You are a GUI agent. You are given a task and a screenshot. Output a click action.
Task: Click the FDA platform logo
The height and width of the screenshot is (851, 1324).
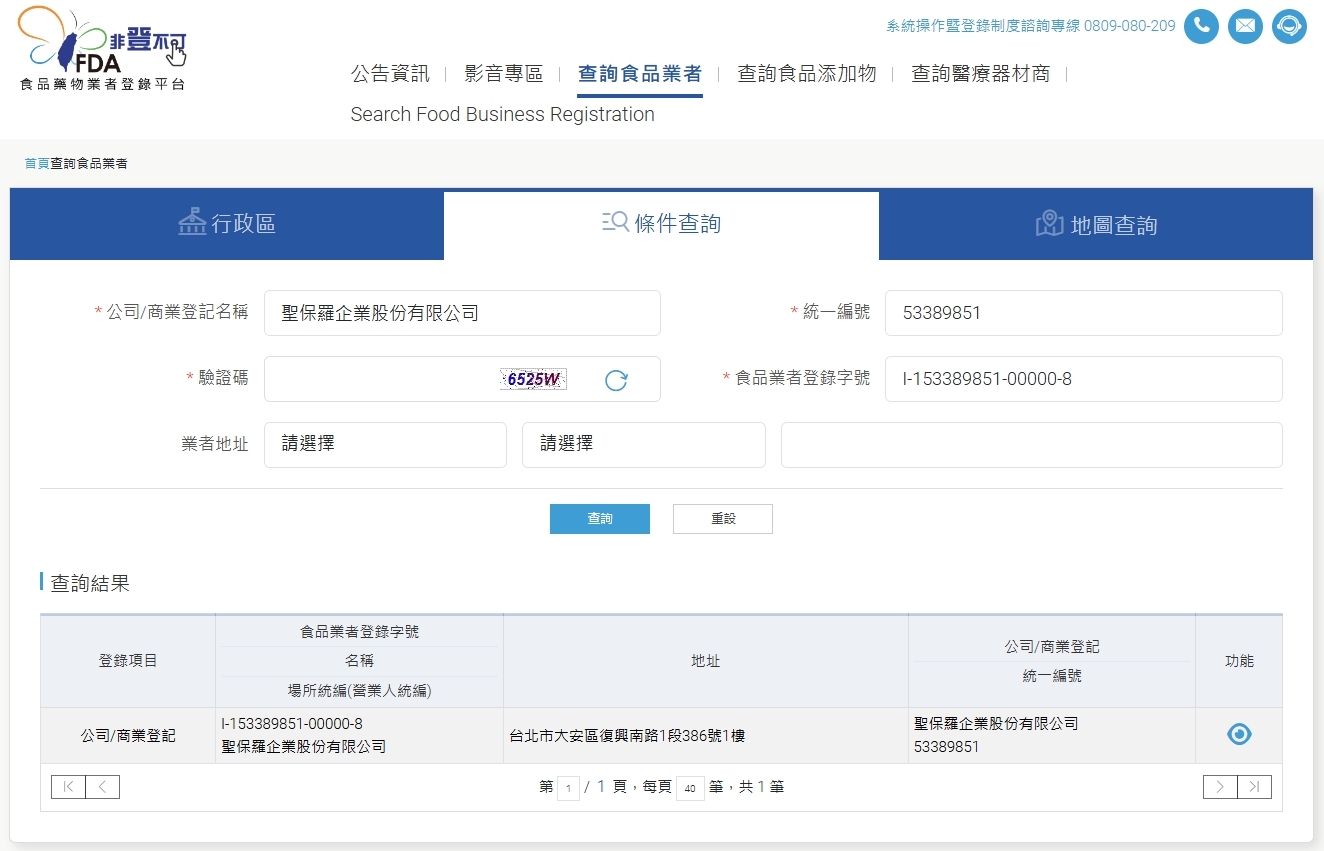[102, 49]
